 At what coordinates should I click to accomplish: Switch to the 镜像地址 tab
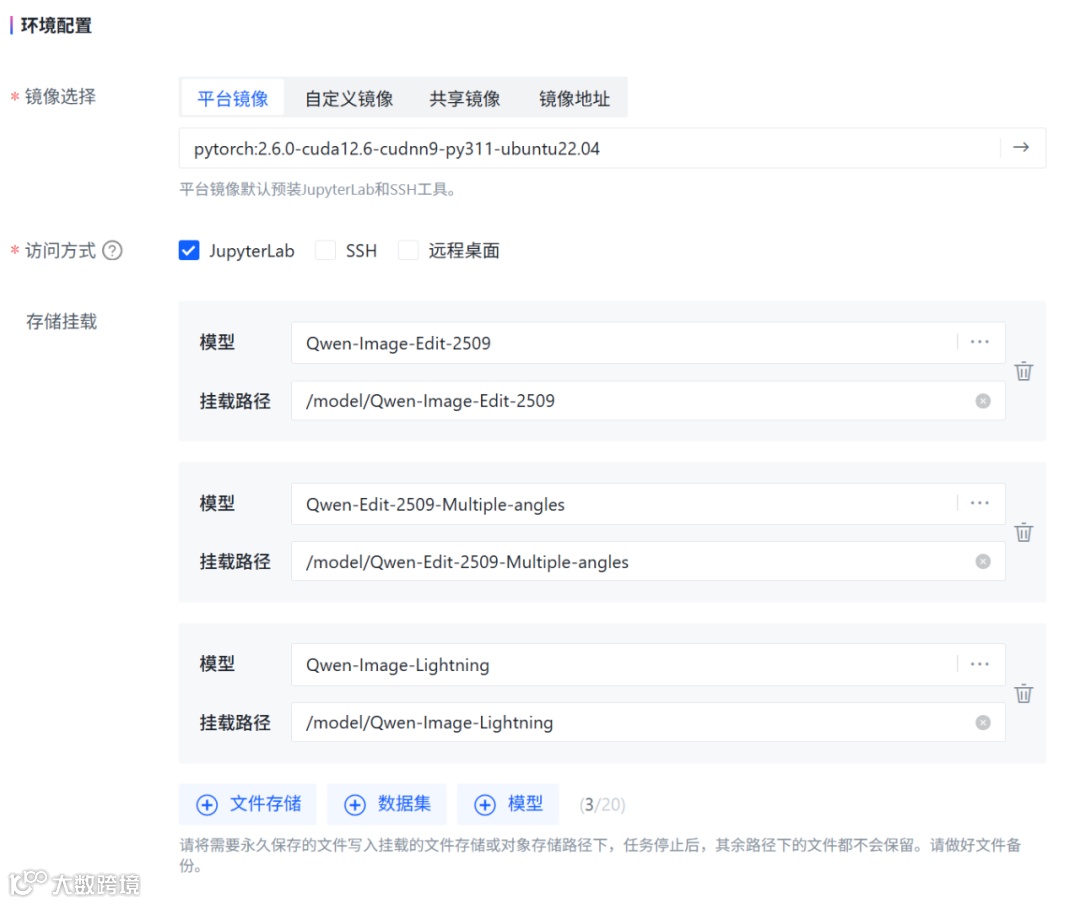click(x=574, y=99)
